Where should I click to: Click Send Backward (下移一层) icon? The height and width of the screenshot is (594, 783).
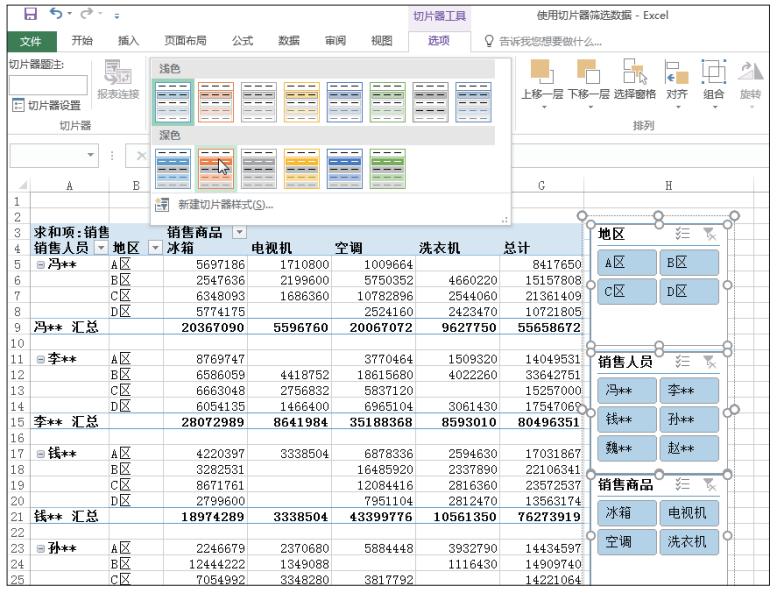tap(588, 72)
